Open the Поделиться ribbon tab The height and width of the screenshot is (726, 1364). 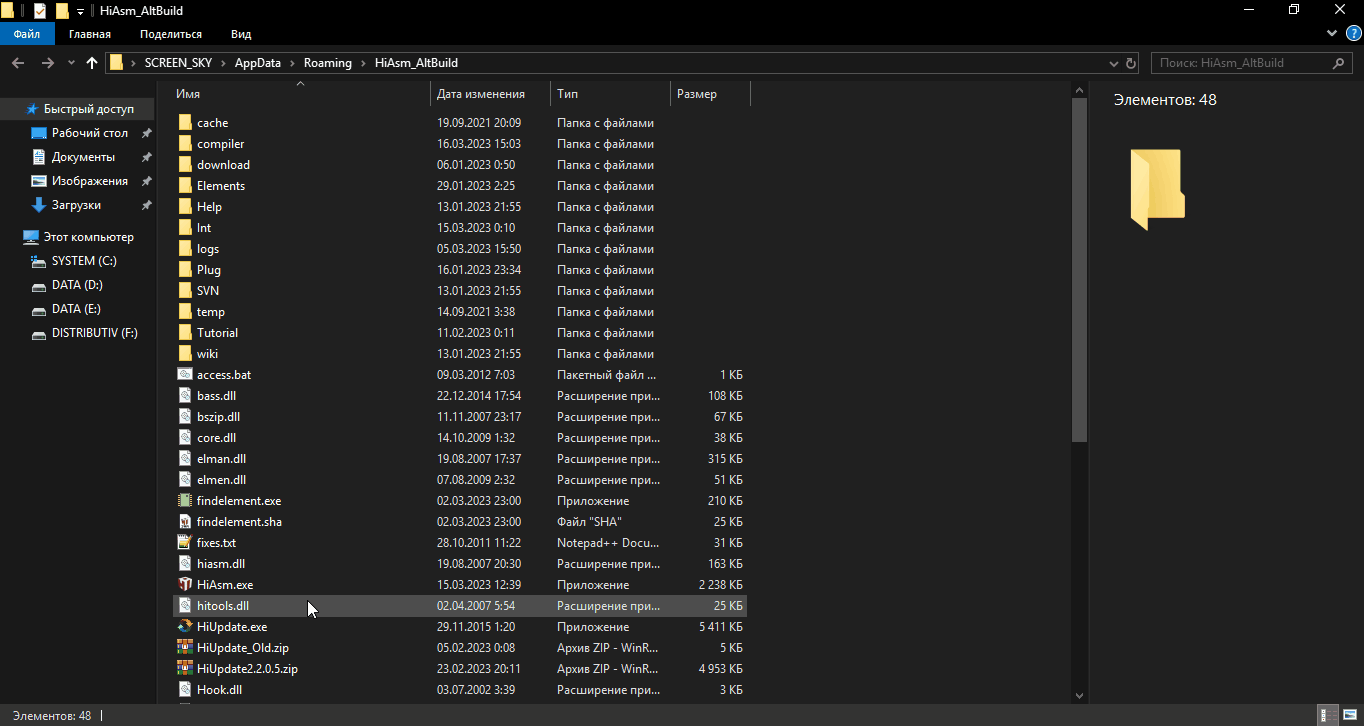pos(171,33)
